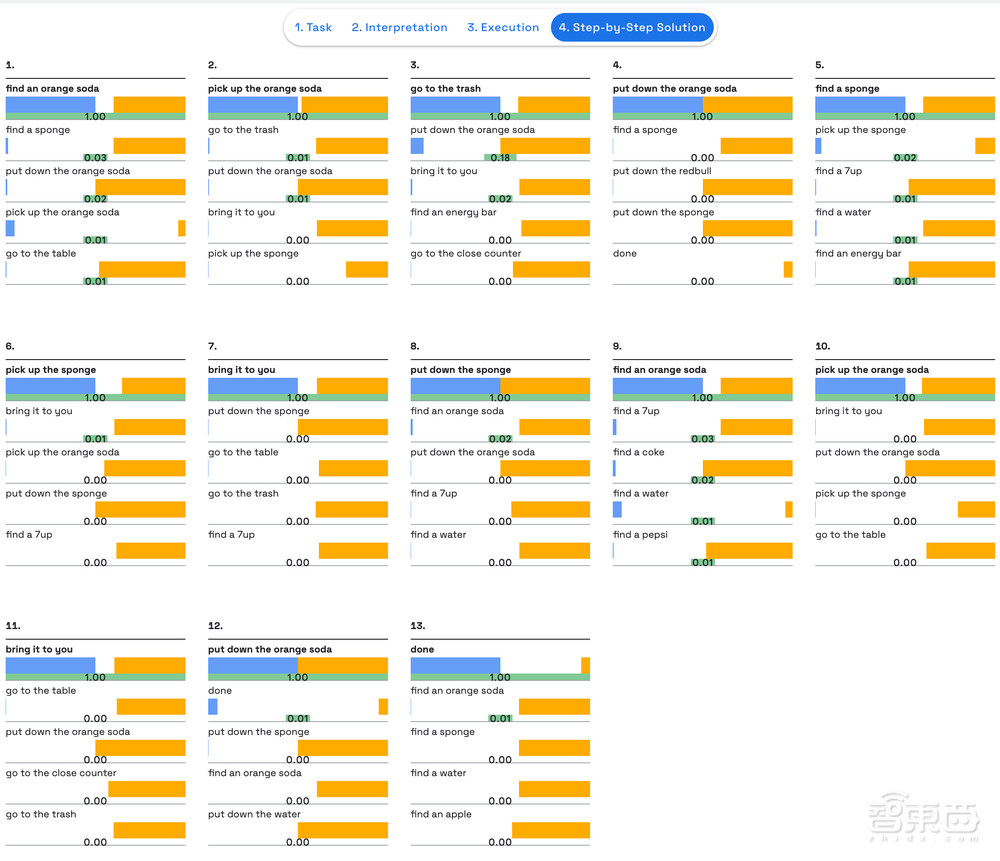Click 'find an apple' option in step 13
The image size is (1000, 861).
coord(441,815)
